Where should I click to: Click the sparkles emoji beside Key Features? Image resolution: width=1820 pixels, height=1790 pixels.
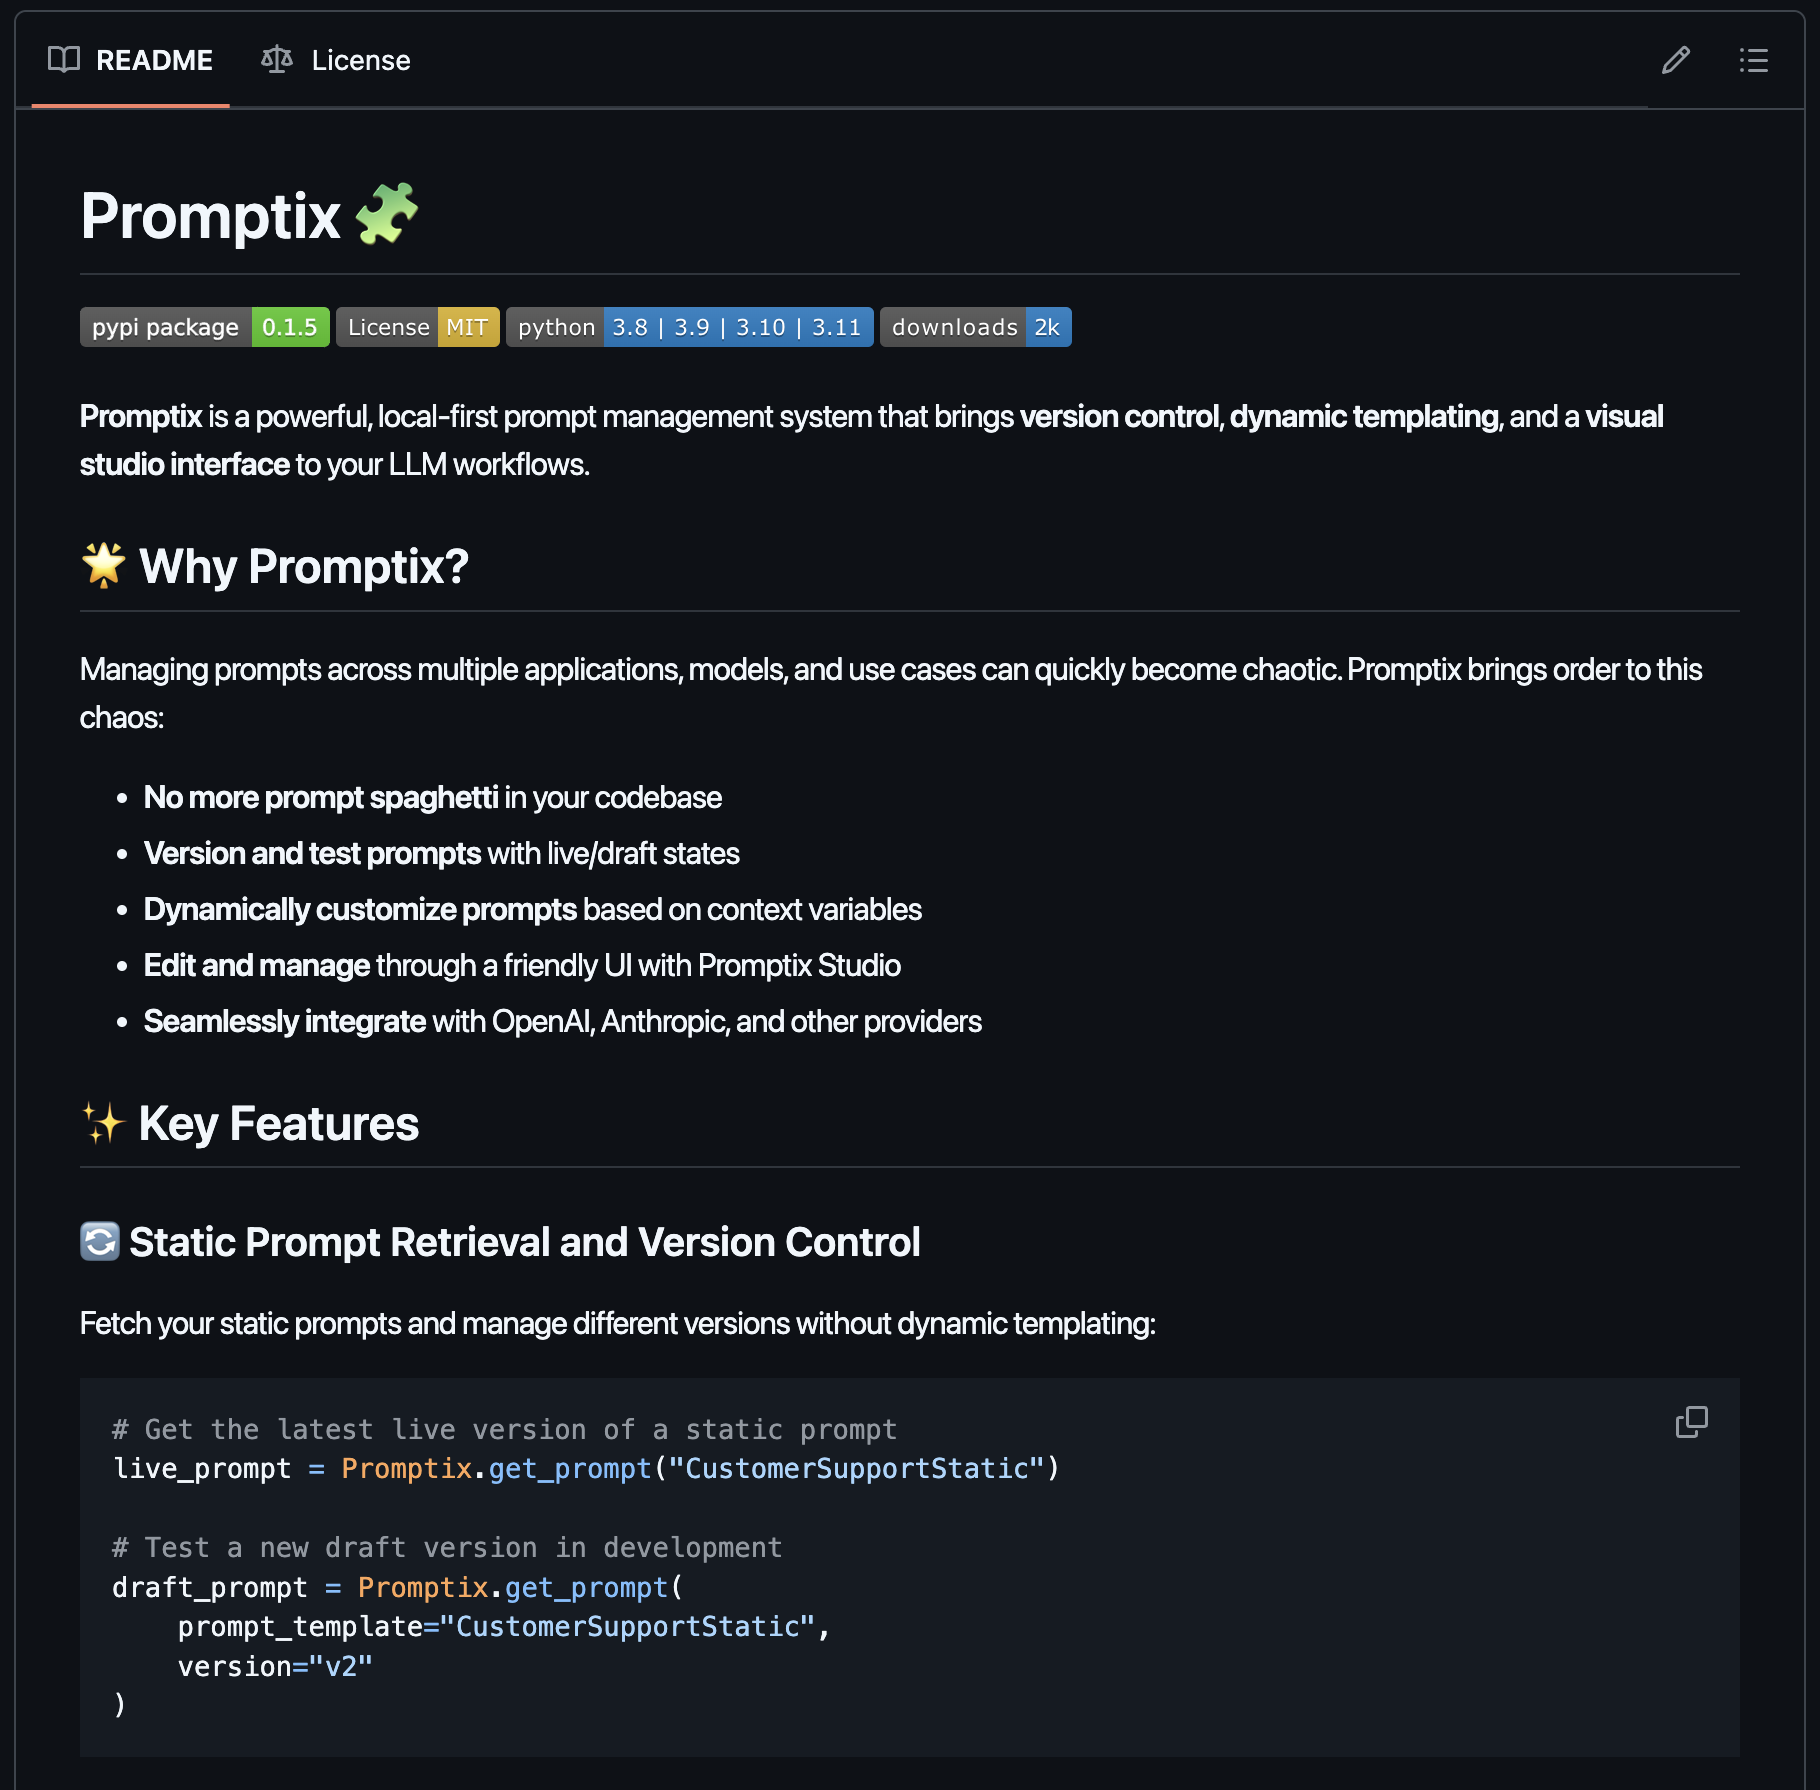point(103,1123)
